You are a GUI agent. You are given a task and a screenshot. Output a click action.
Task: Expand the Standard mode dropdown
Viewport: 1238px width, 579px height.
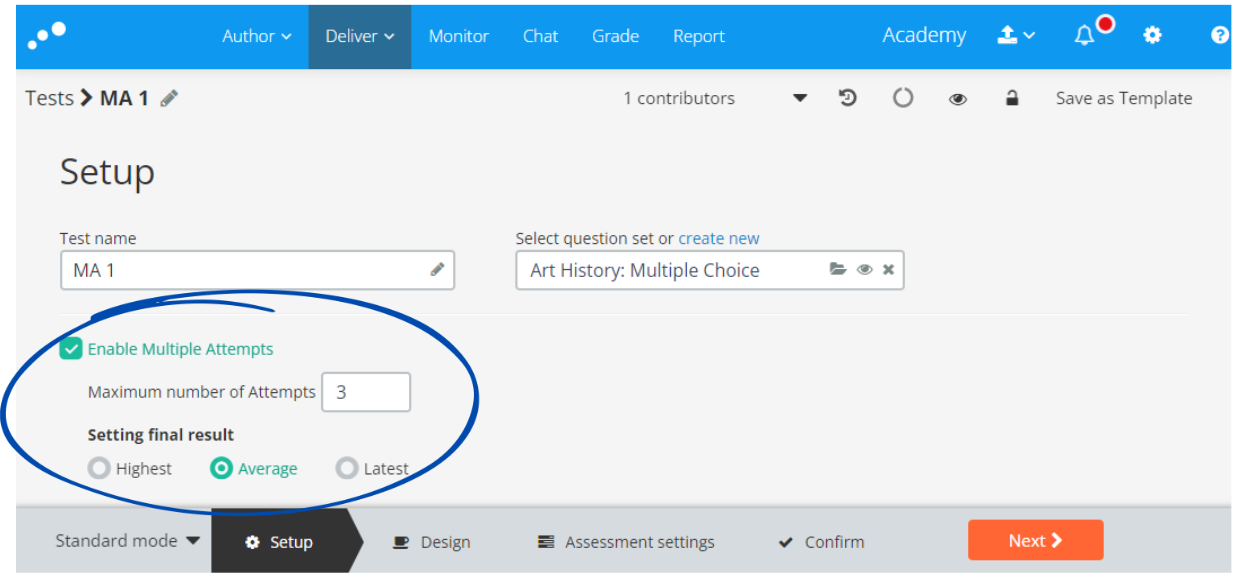(x=127, y=541)
